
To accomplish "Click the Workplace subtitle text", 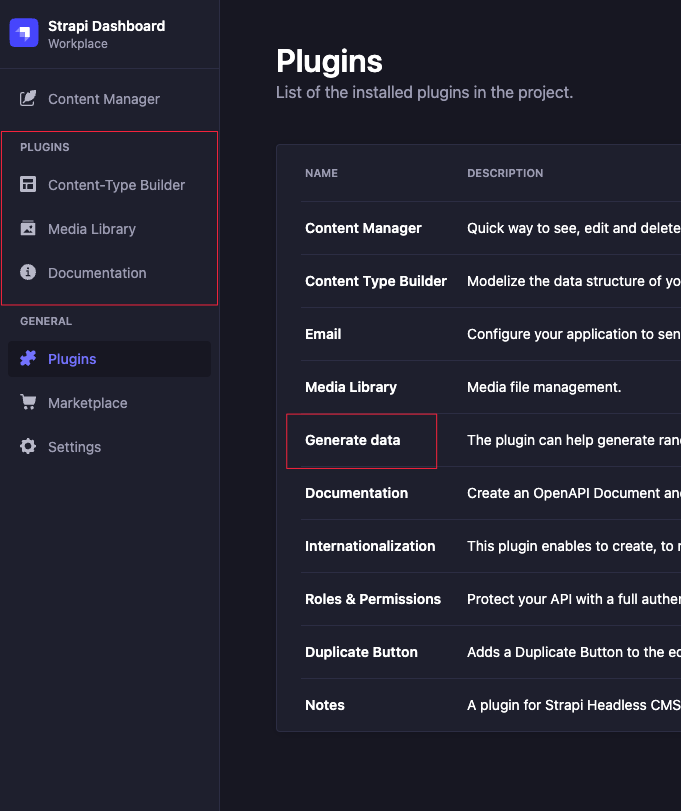I will 78,44.
